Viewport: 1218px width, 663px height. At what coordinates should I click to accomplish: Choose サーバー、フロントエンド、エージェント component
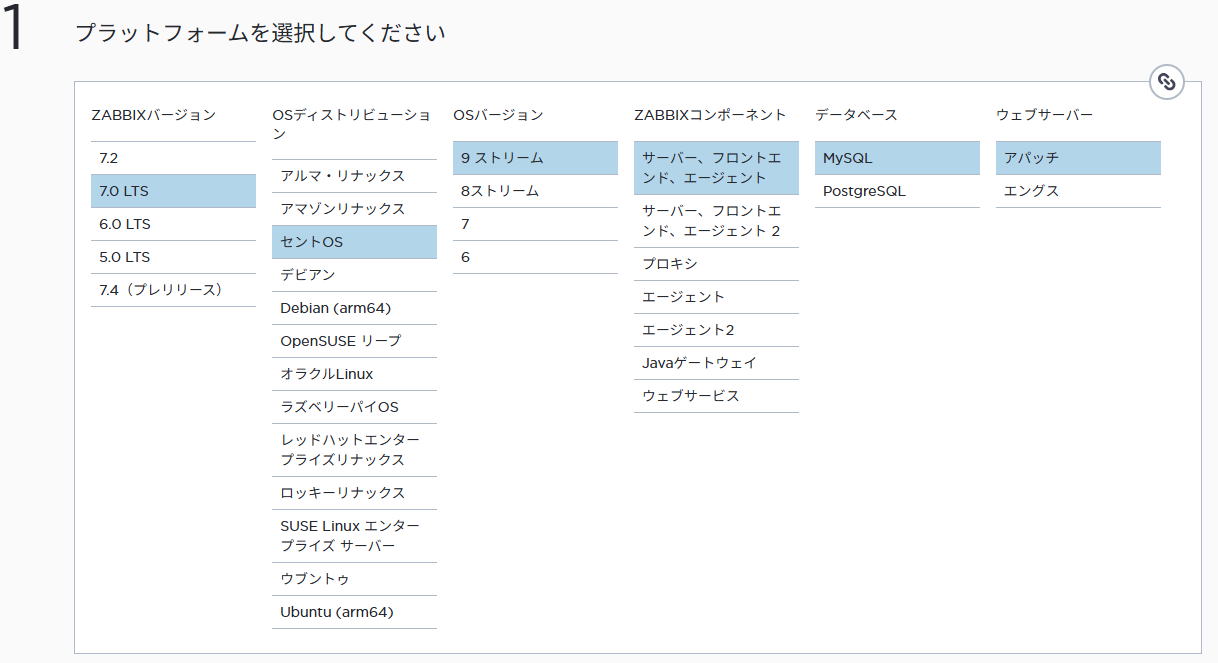tap(716, 168)
